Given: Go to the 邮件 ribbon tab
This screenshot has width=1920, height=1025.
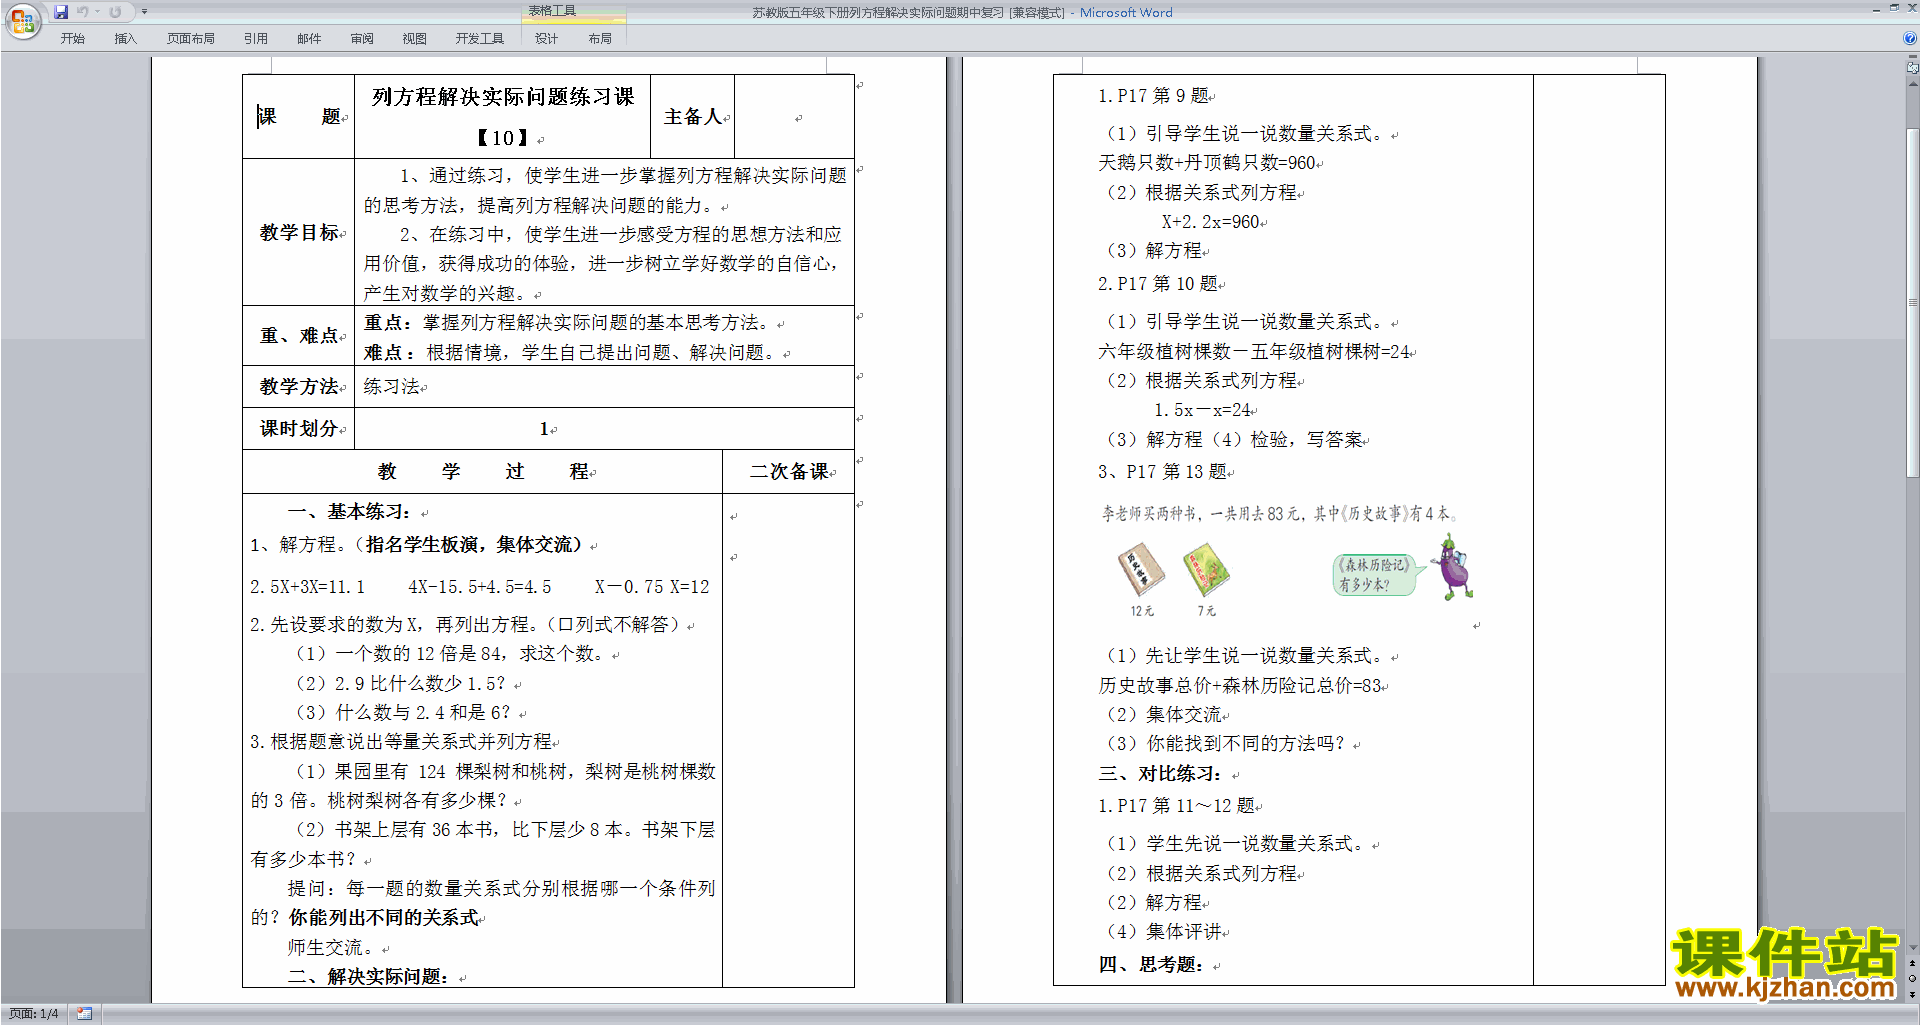Looking at the screenshot, I should click(x=309, y=38).
